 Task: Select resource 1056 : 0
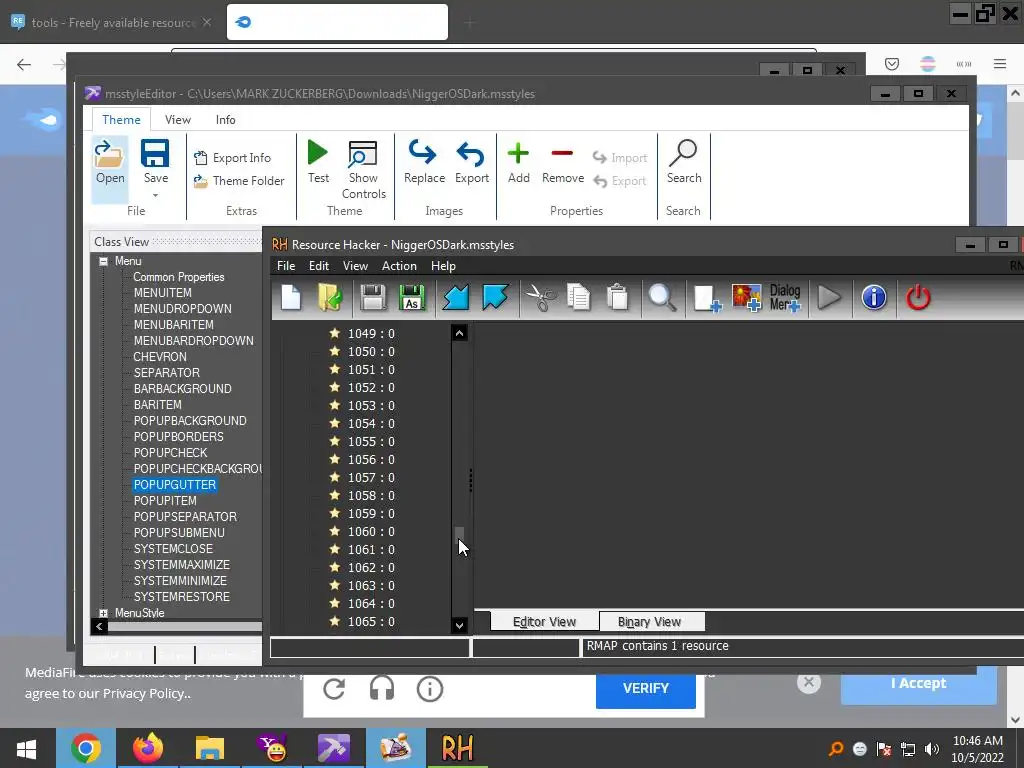pyautogui.click(x=371, y=460)
